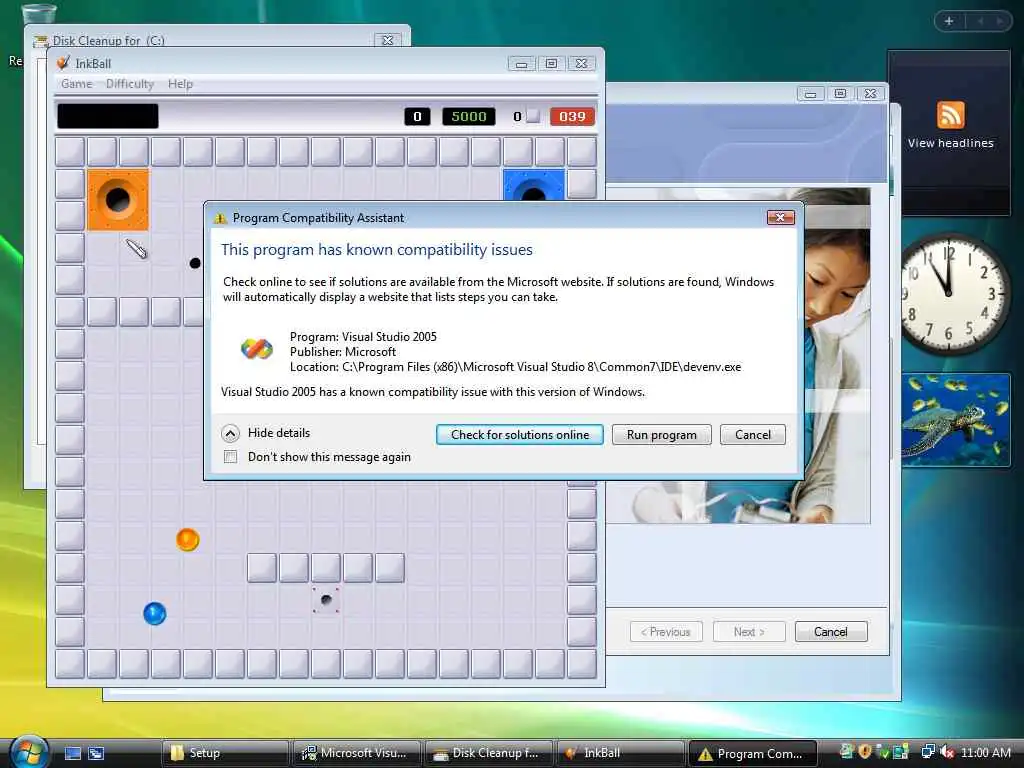Click the orange ball in the InkBall board
Viewport: 1024px width, 768px height.
(x=187, y=539)
